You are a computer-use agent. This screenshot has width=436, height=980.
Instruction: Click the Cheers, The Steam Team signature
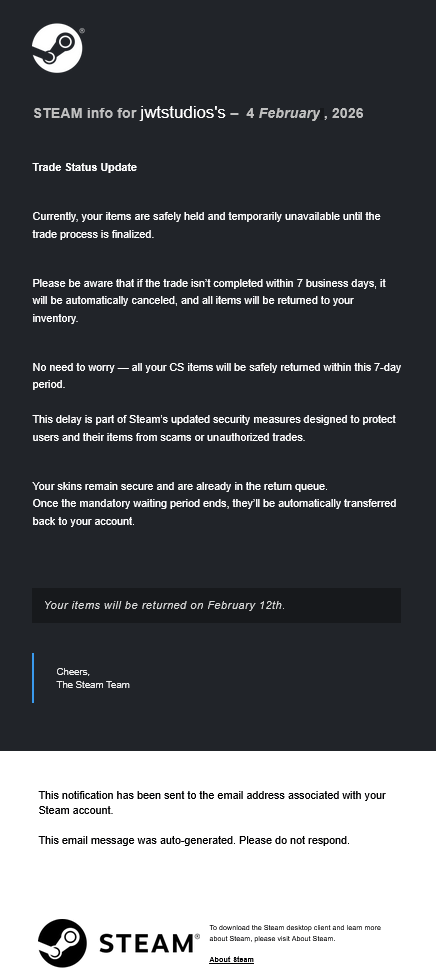tap(93, 678)
